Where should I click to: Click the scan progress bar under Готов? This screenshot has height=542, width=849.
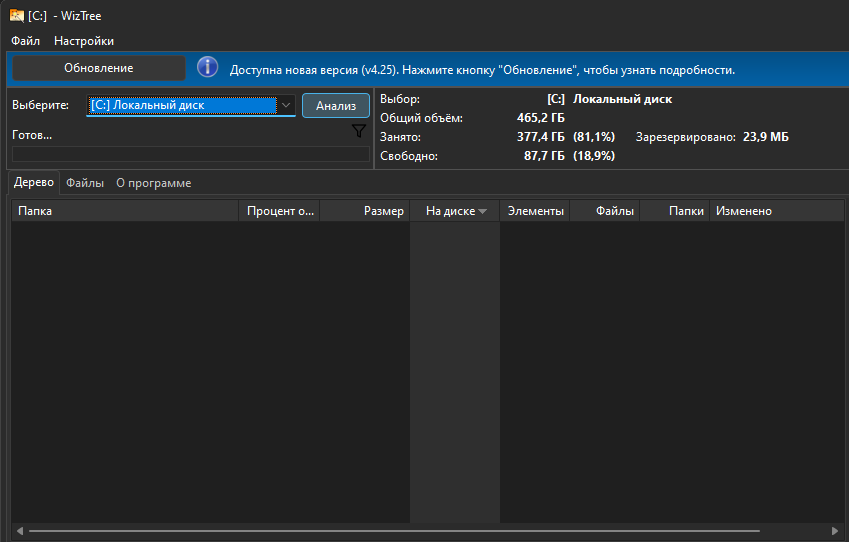click(x=190, y=154)
